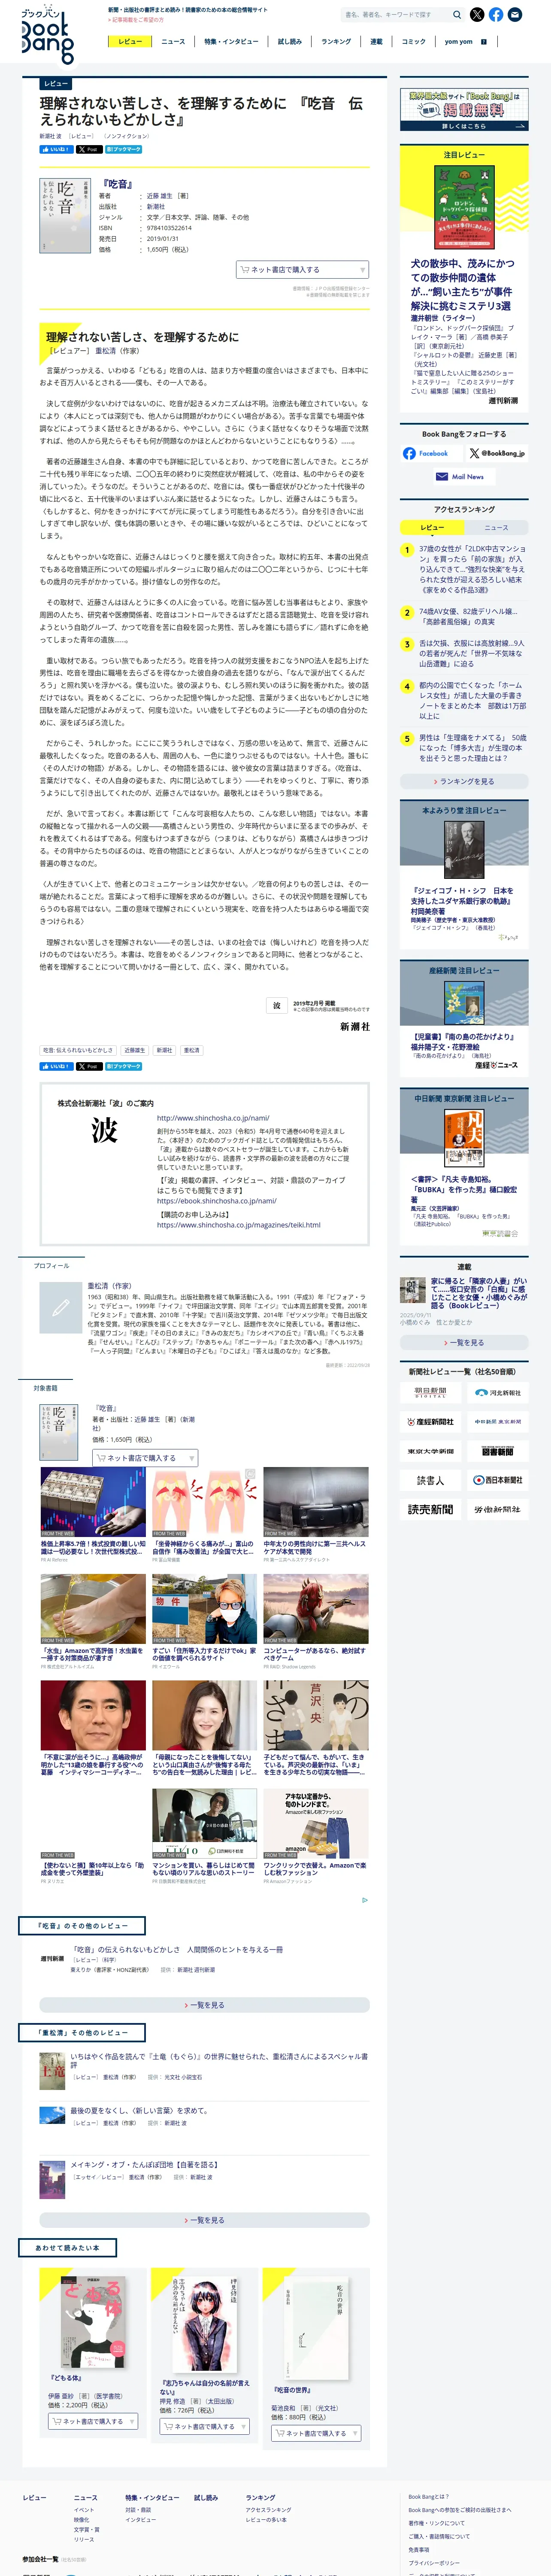This screenshot has height=2576, width=551.
Task: Open mail icon in the header
Action: pos(515,15)
